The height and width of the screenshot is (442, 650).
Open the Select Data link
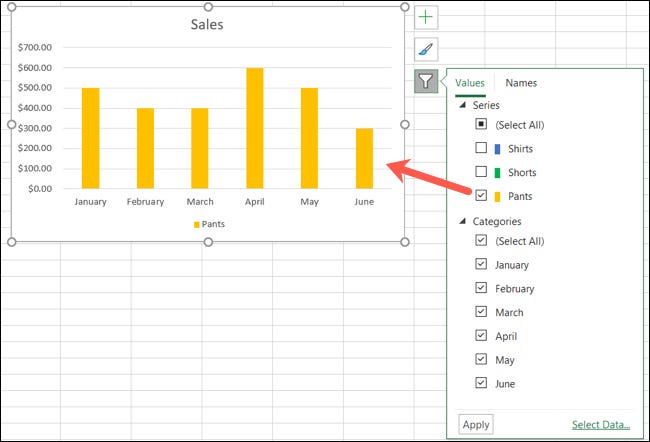(600, 424)
